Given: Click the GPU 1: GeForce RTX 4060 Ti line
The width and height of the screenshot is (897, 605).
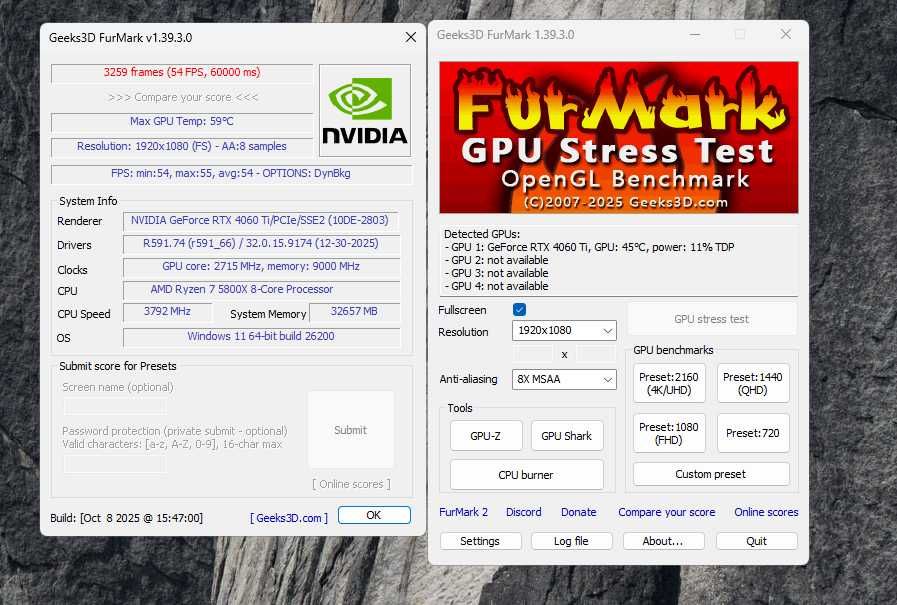Looking at the screenshot, I should click(589, 247).
